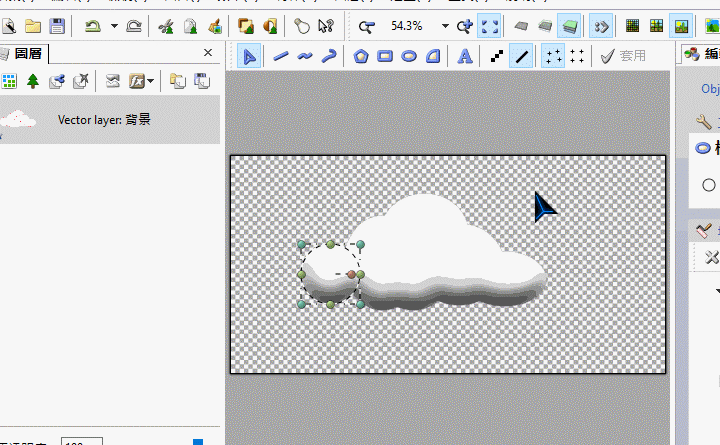Select the rounded corner Shape tool
720x445 pixels.
(x=433, y=56)
